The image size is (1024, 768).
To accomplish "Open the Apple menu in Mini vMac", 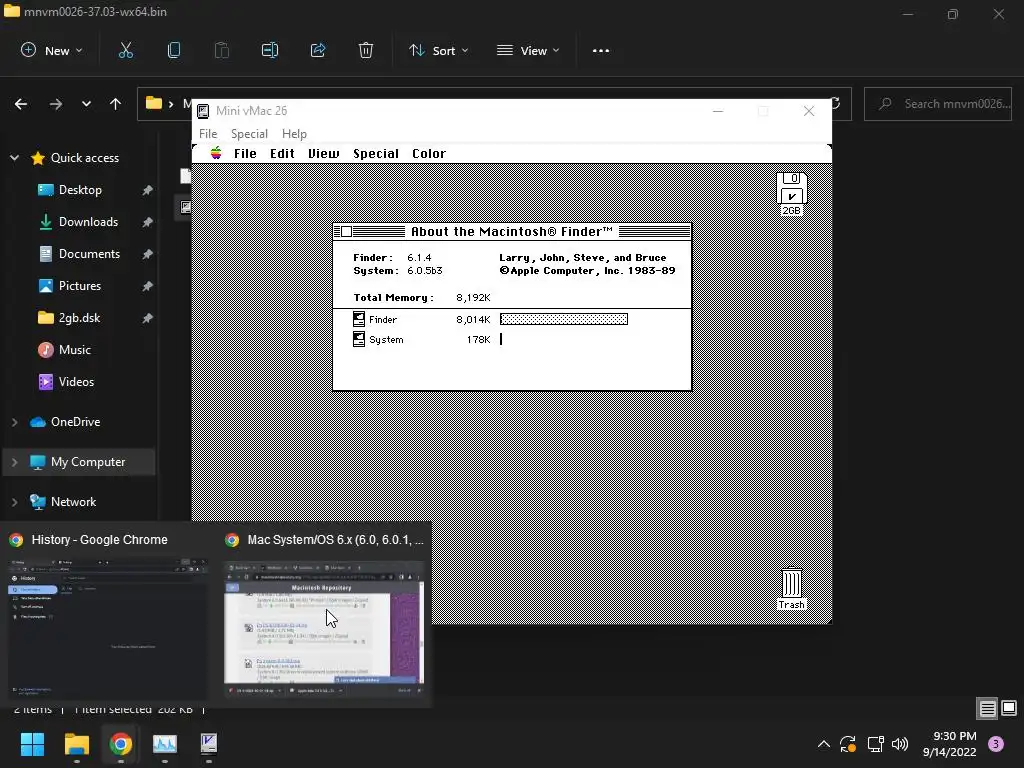I will tap(216, 153).
